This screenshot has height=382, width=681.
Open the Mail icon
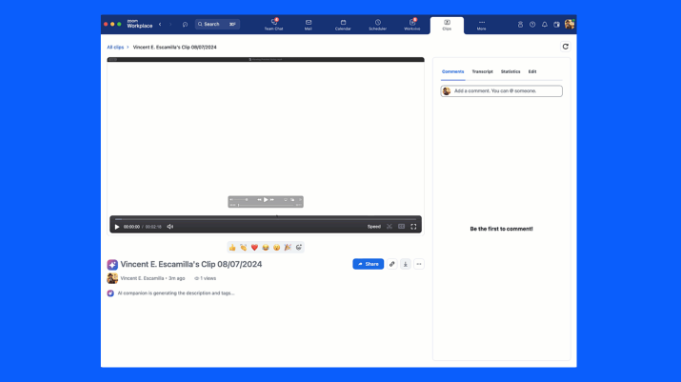(x=308, y=25)
